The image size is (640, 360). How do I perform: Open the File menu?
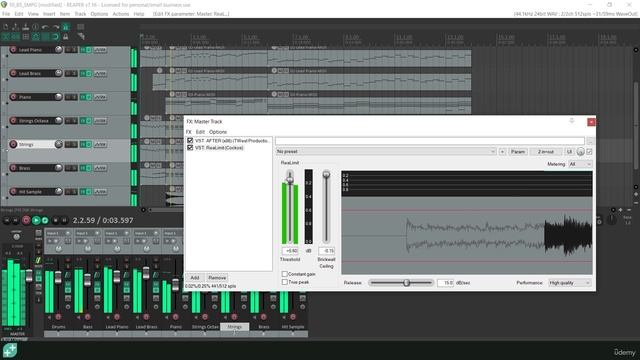click(x=6, y=14)
